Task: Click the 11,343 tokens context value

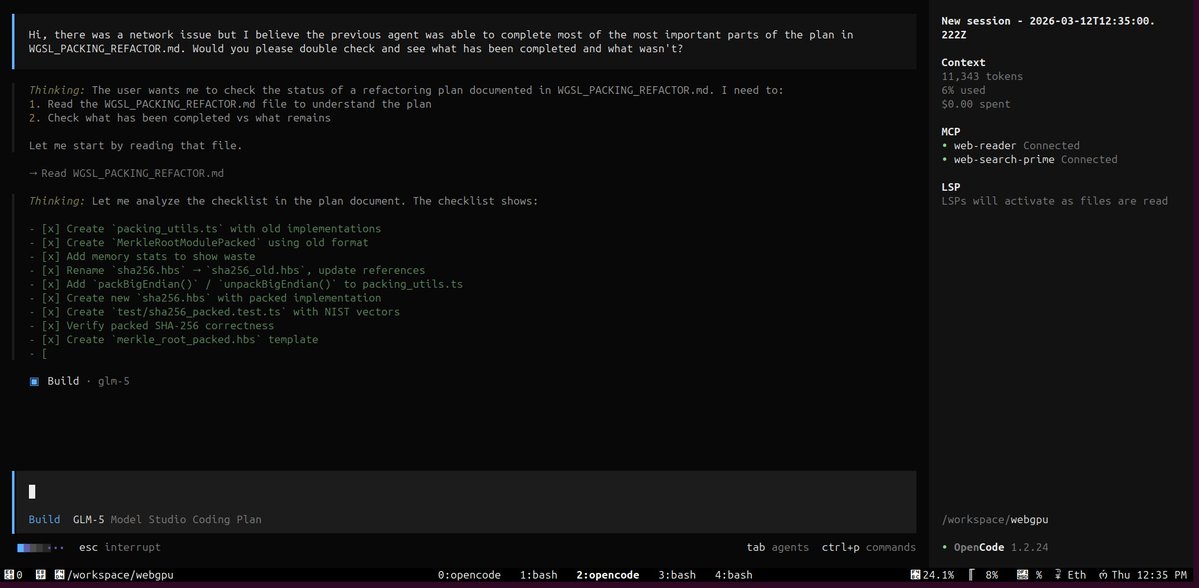Action: coord(982,76)
